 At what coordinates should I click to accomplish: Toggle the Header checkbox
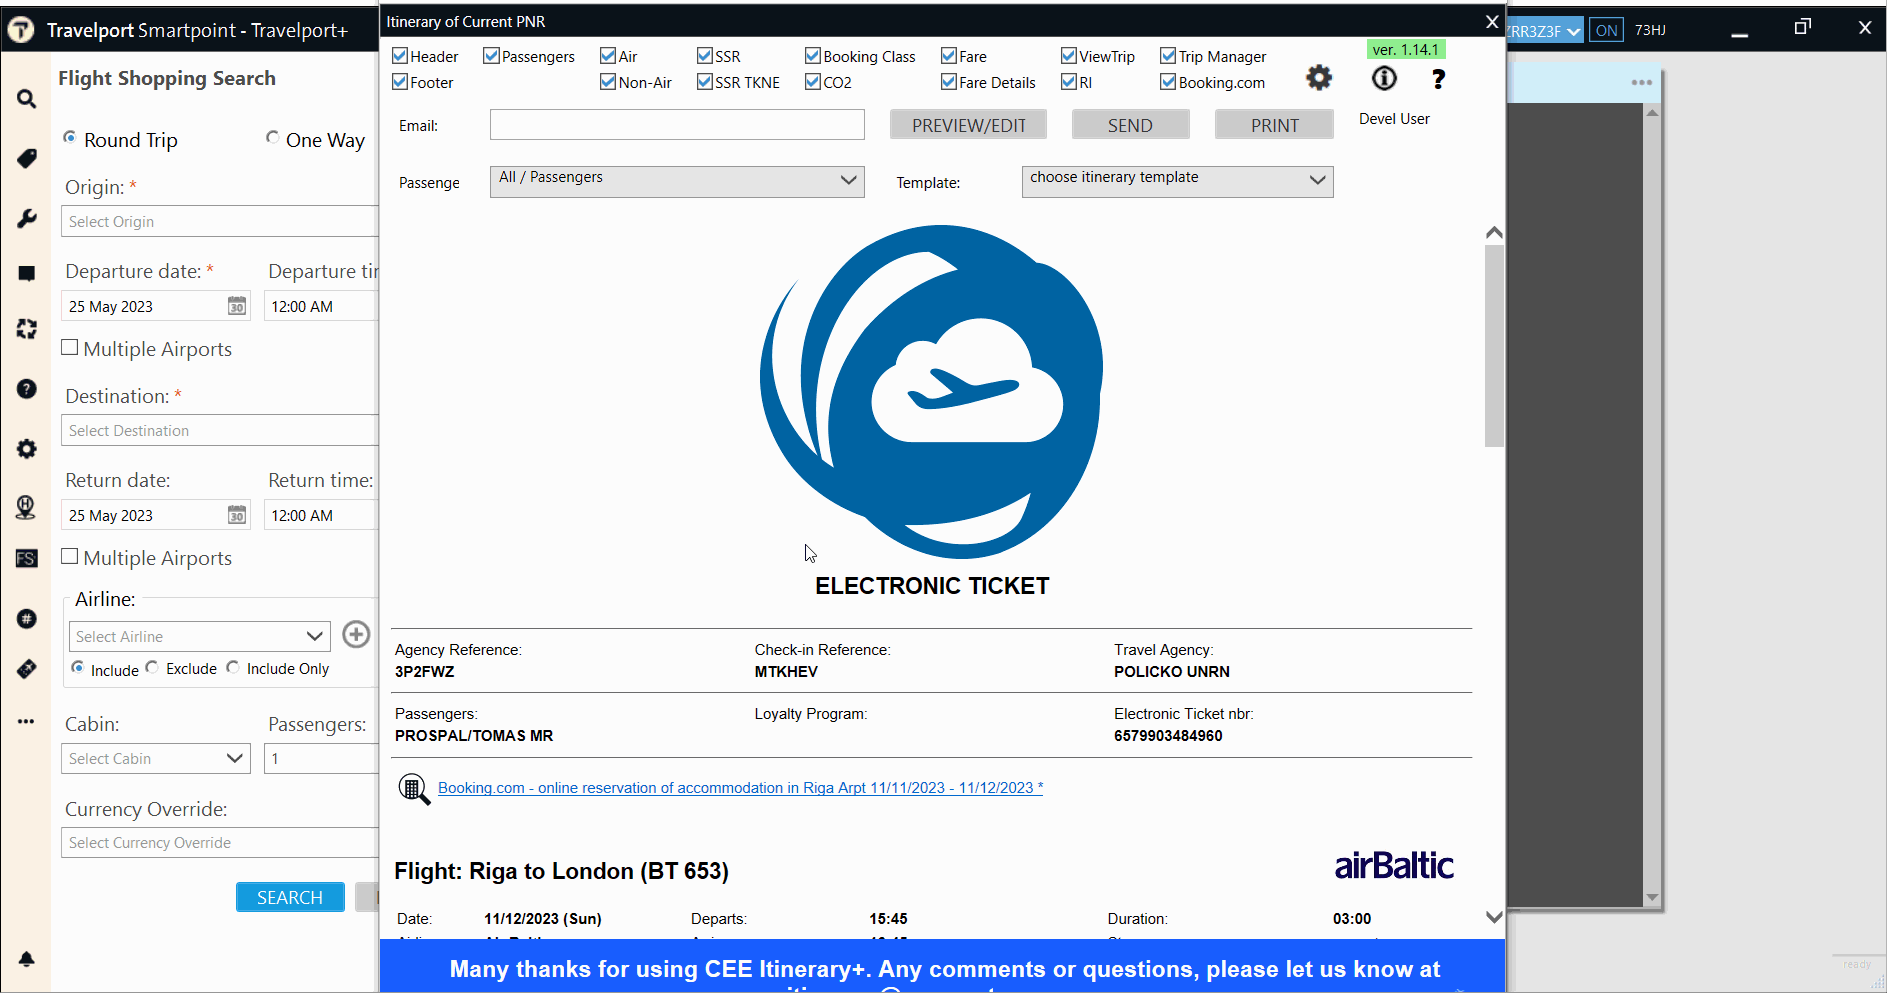[400, 56]
